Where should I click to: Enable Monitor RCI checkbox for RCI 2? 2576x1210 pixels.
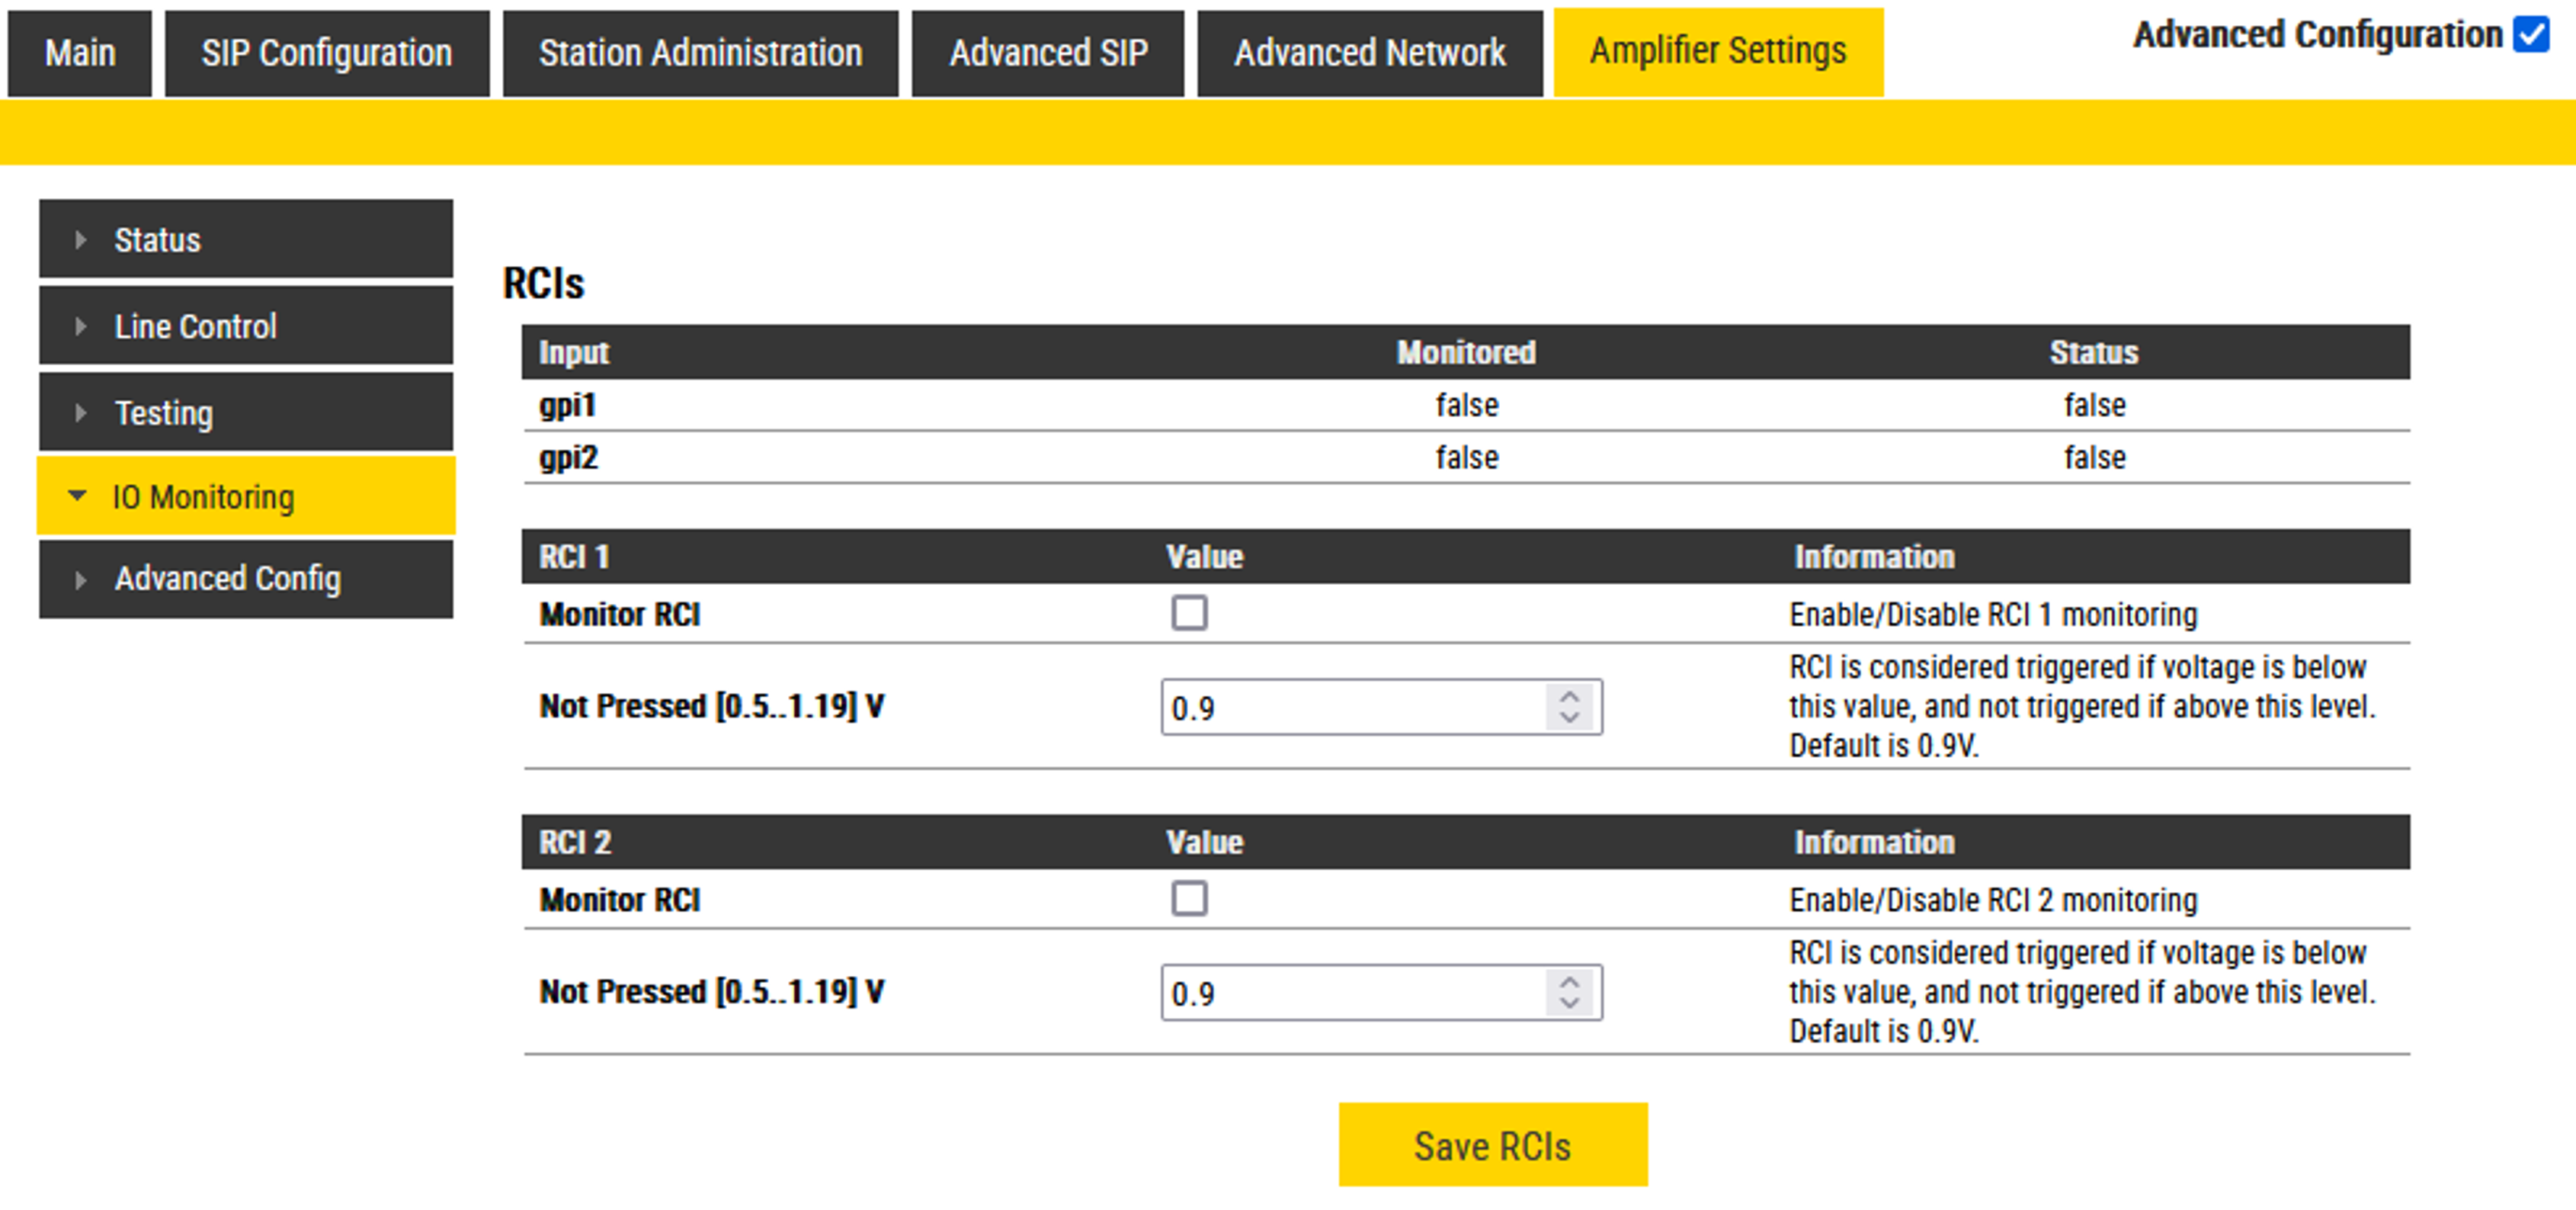click(1189, 899)
